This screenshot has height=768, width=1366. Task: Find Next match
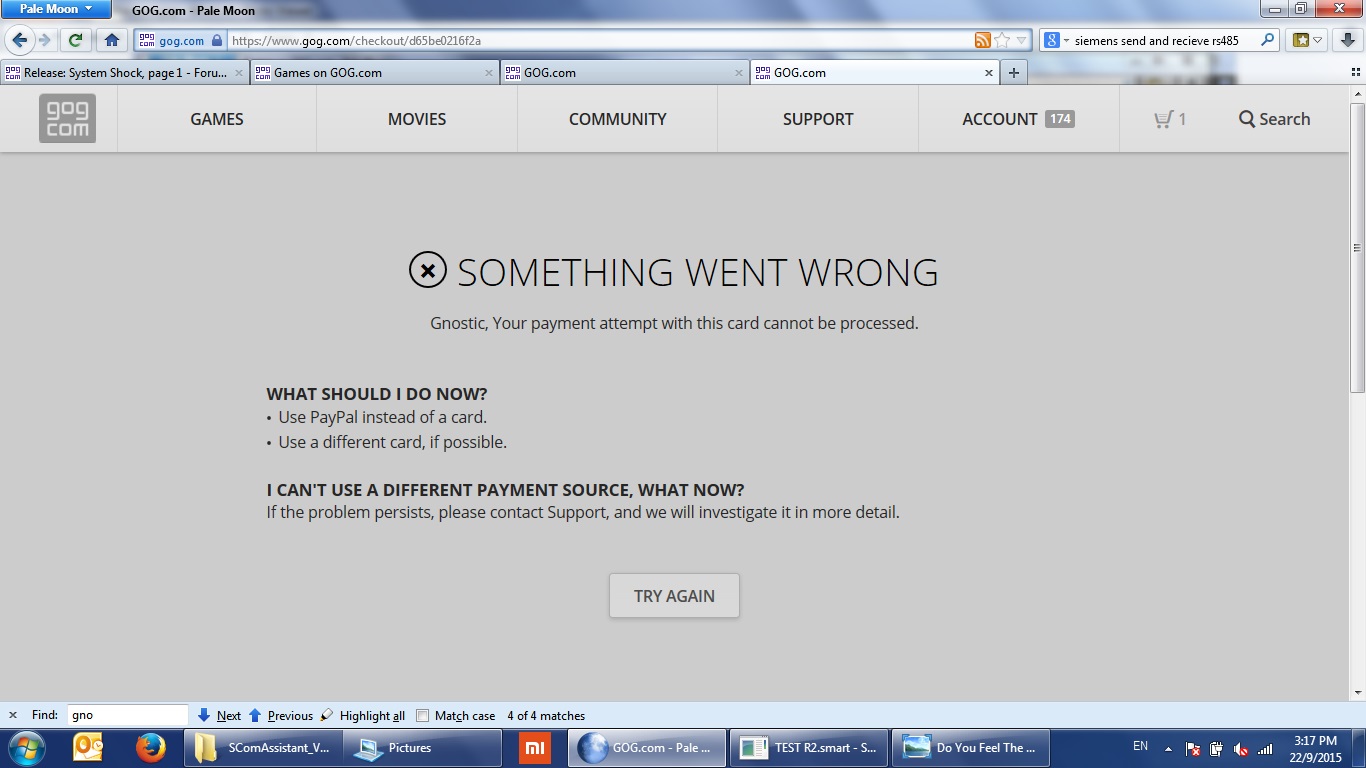pyautogui.click(x=219, y=715)
